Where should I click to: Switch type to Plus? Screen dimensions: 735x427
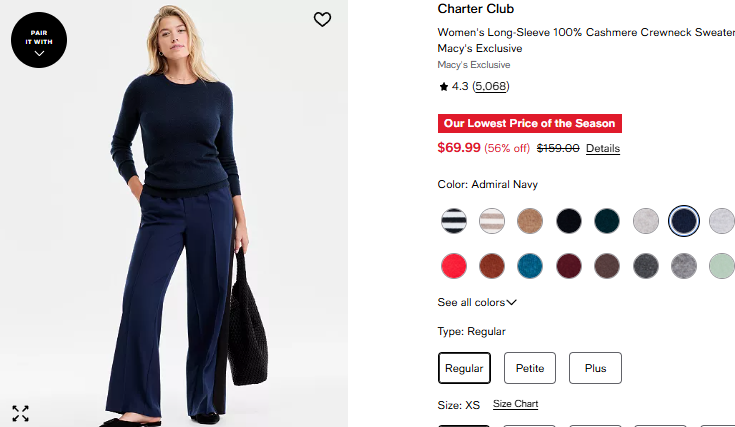(x=595, y=368)
